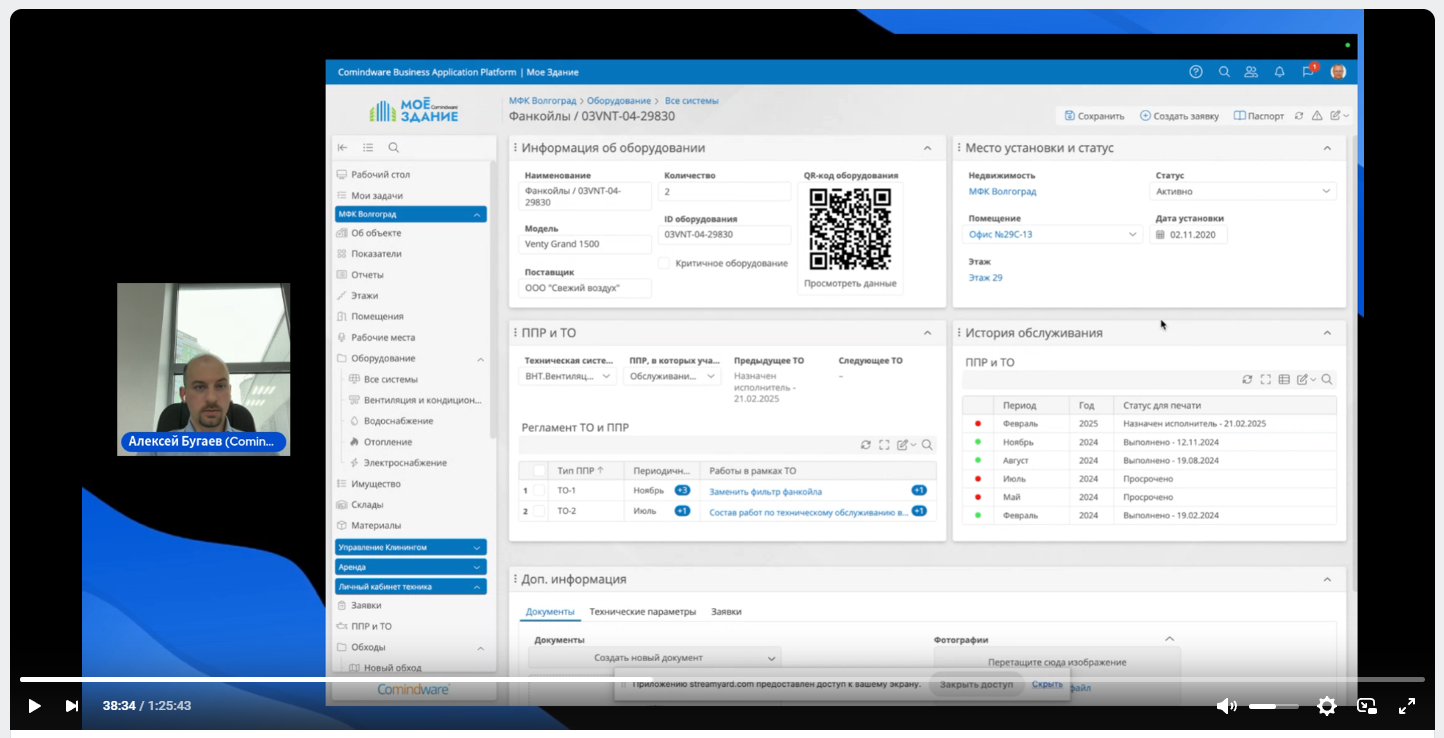Click the warning triangle icon in form toolbar
Image resolution: width=1444 pixels, height=738 pixels.
pos(1317,116)
